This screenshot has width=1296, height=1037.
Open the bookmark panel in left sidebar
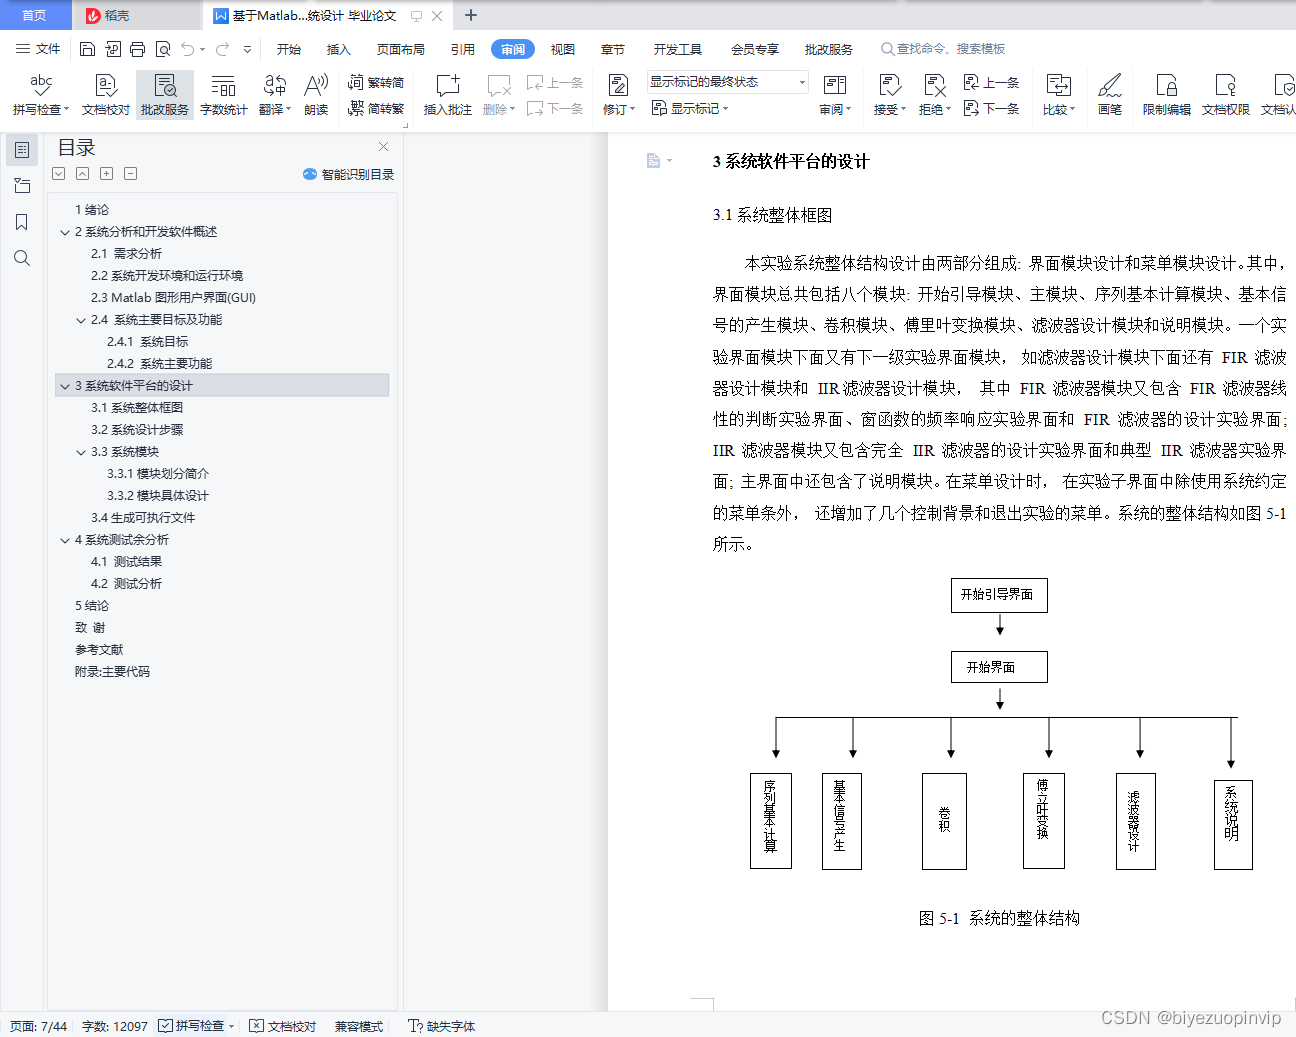21,222
